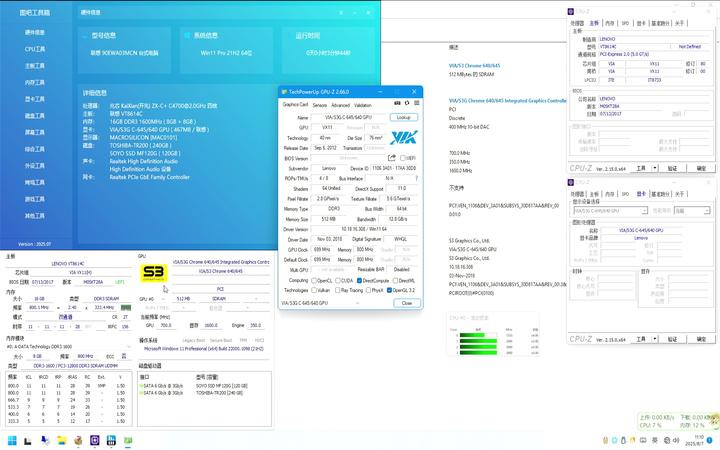Click the S3 Graphics logo in summary window
The width and height of the screenshot is (720, 450).
153,273
